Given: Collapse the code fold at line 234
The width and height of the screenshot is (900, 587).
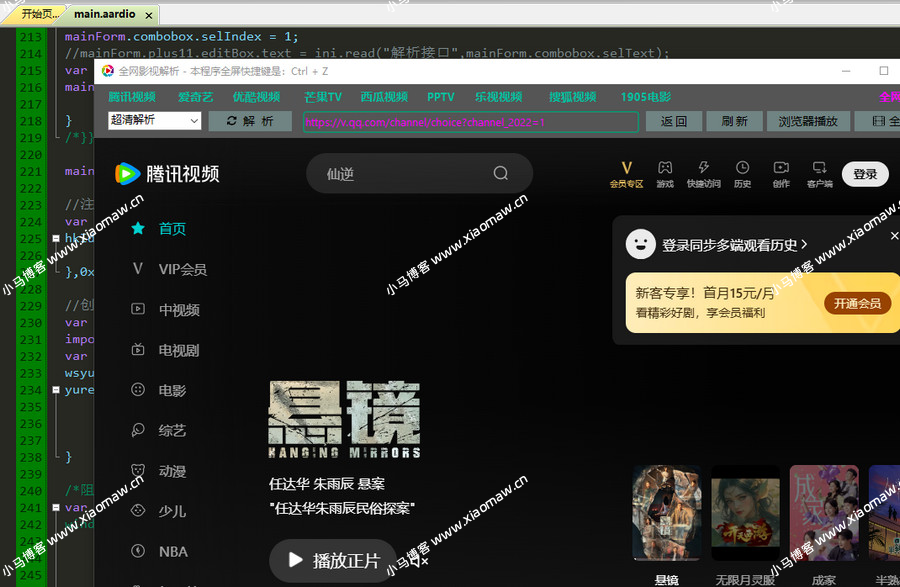Looking at the screenshot, I should (x=56, y=390).
